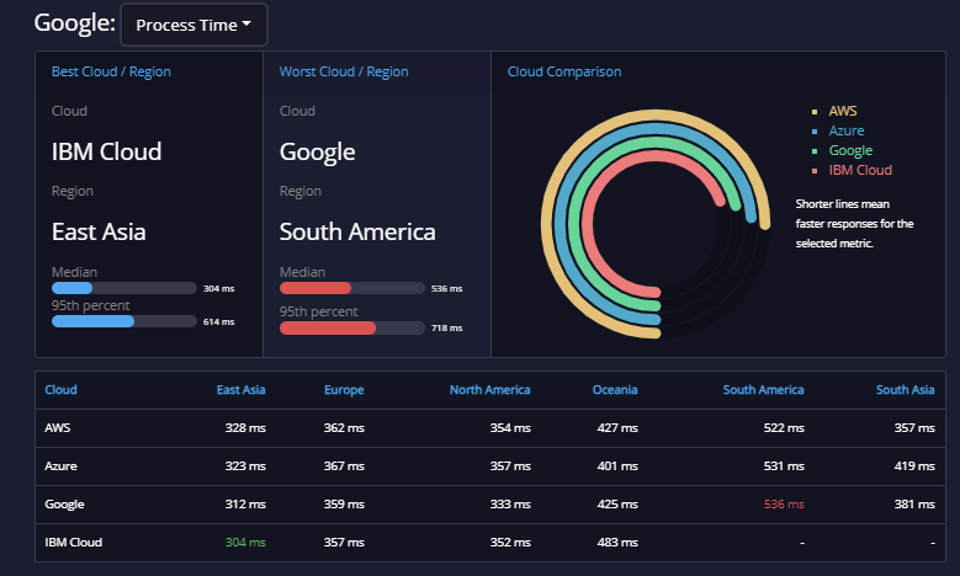Click the AWS 362 ms Europe cell
The height and width of the screenshot is (576, 960).
click(x=344, y=428)
